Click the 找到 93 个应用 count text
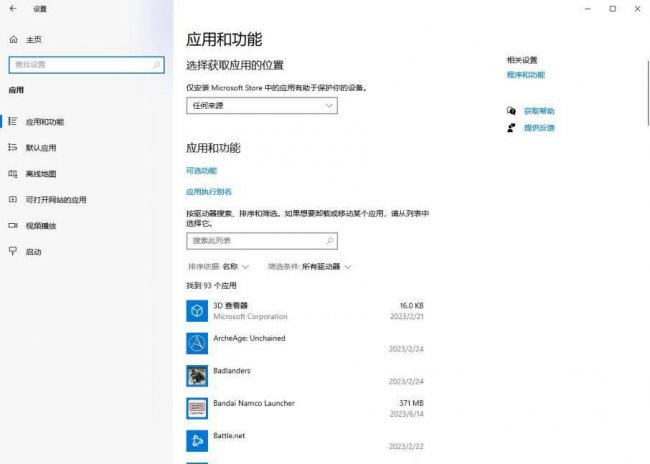This screenshot has width=650, height=464. coord(211,286)
